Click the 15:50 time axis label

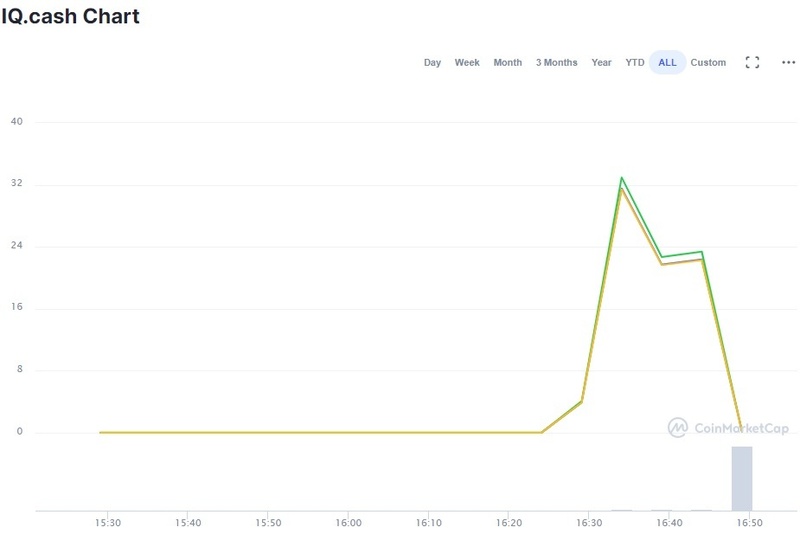click(268, 523)
